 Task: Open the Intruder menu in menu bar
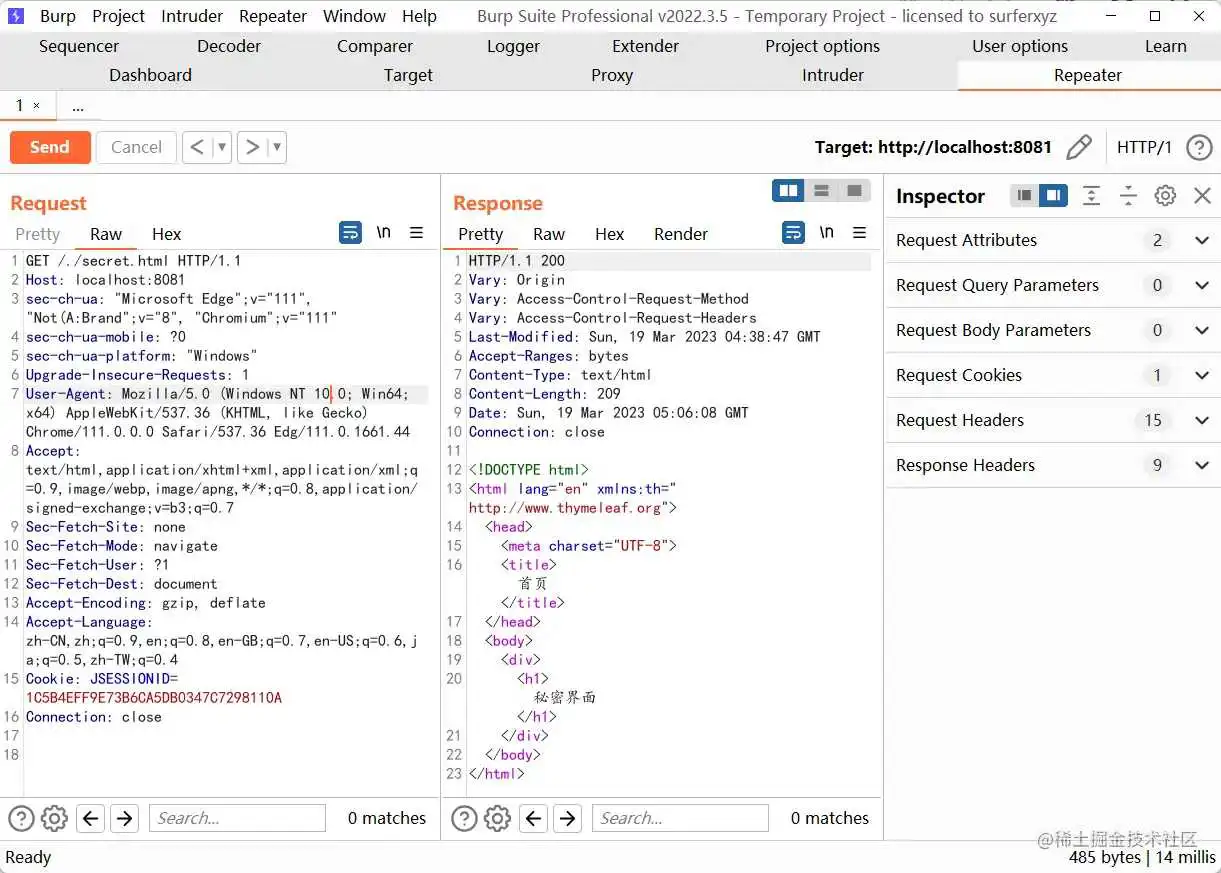coord(192,16)
